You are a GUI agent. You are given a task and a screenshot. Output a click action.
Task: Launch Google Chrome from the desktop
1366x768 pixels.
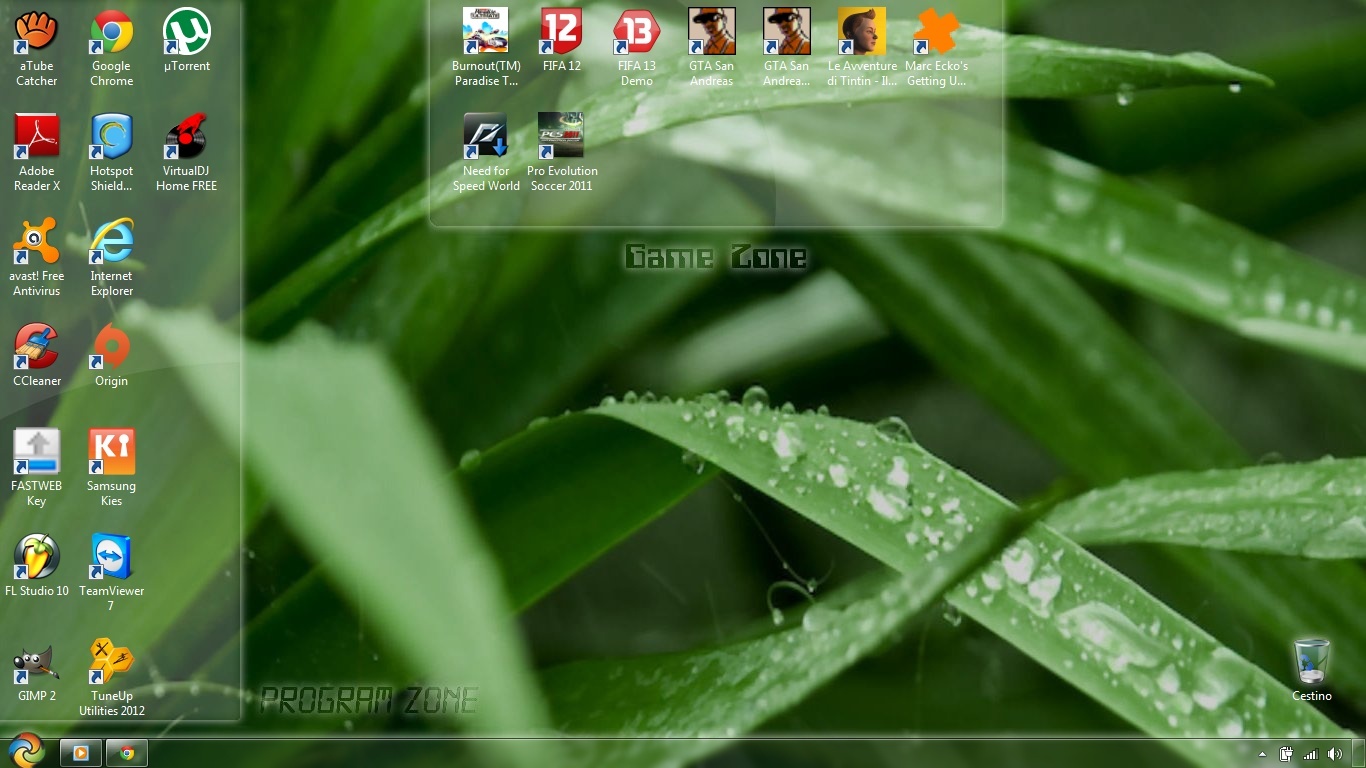tap(112, 48)
